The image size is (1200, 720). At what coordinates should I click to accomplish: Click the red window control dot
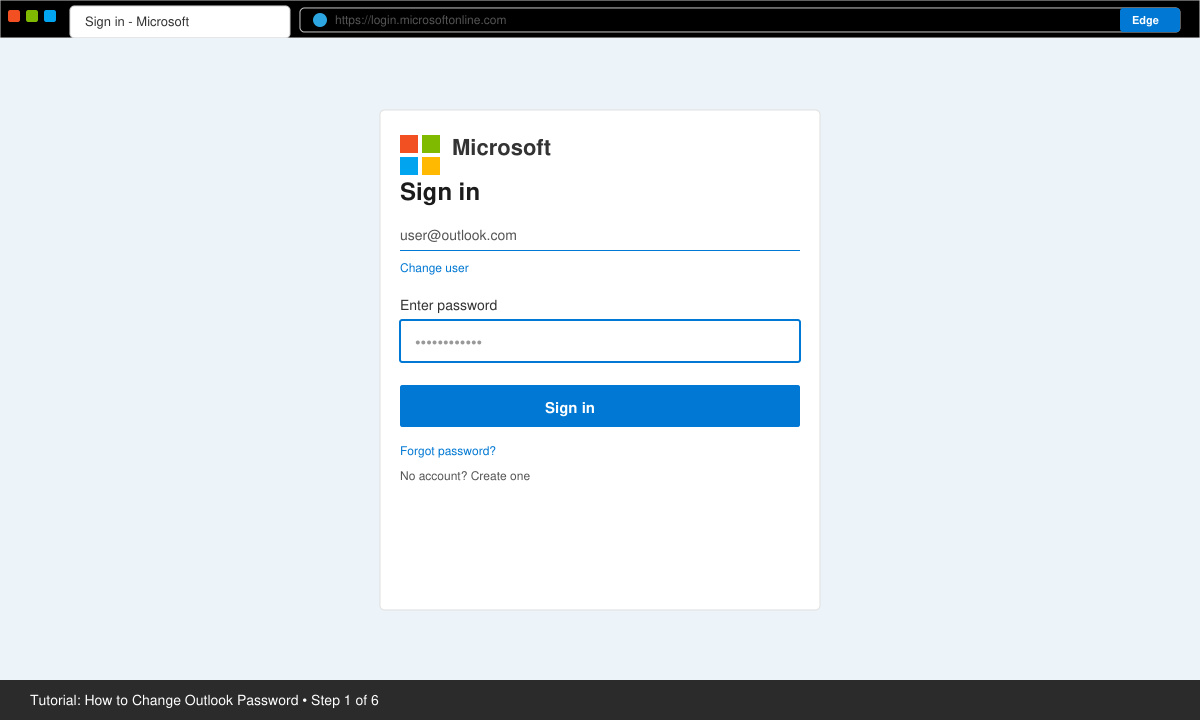(14, 16)
